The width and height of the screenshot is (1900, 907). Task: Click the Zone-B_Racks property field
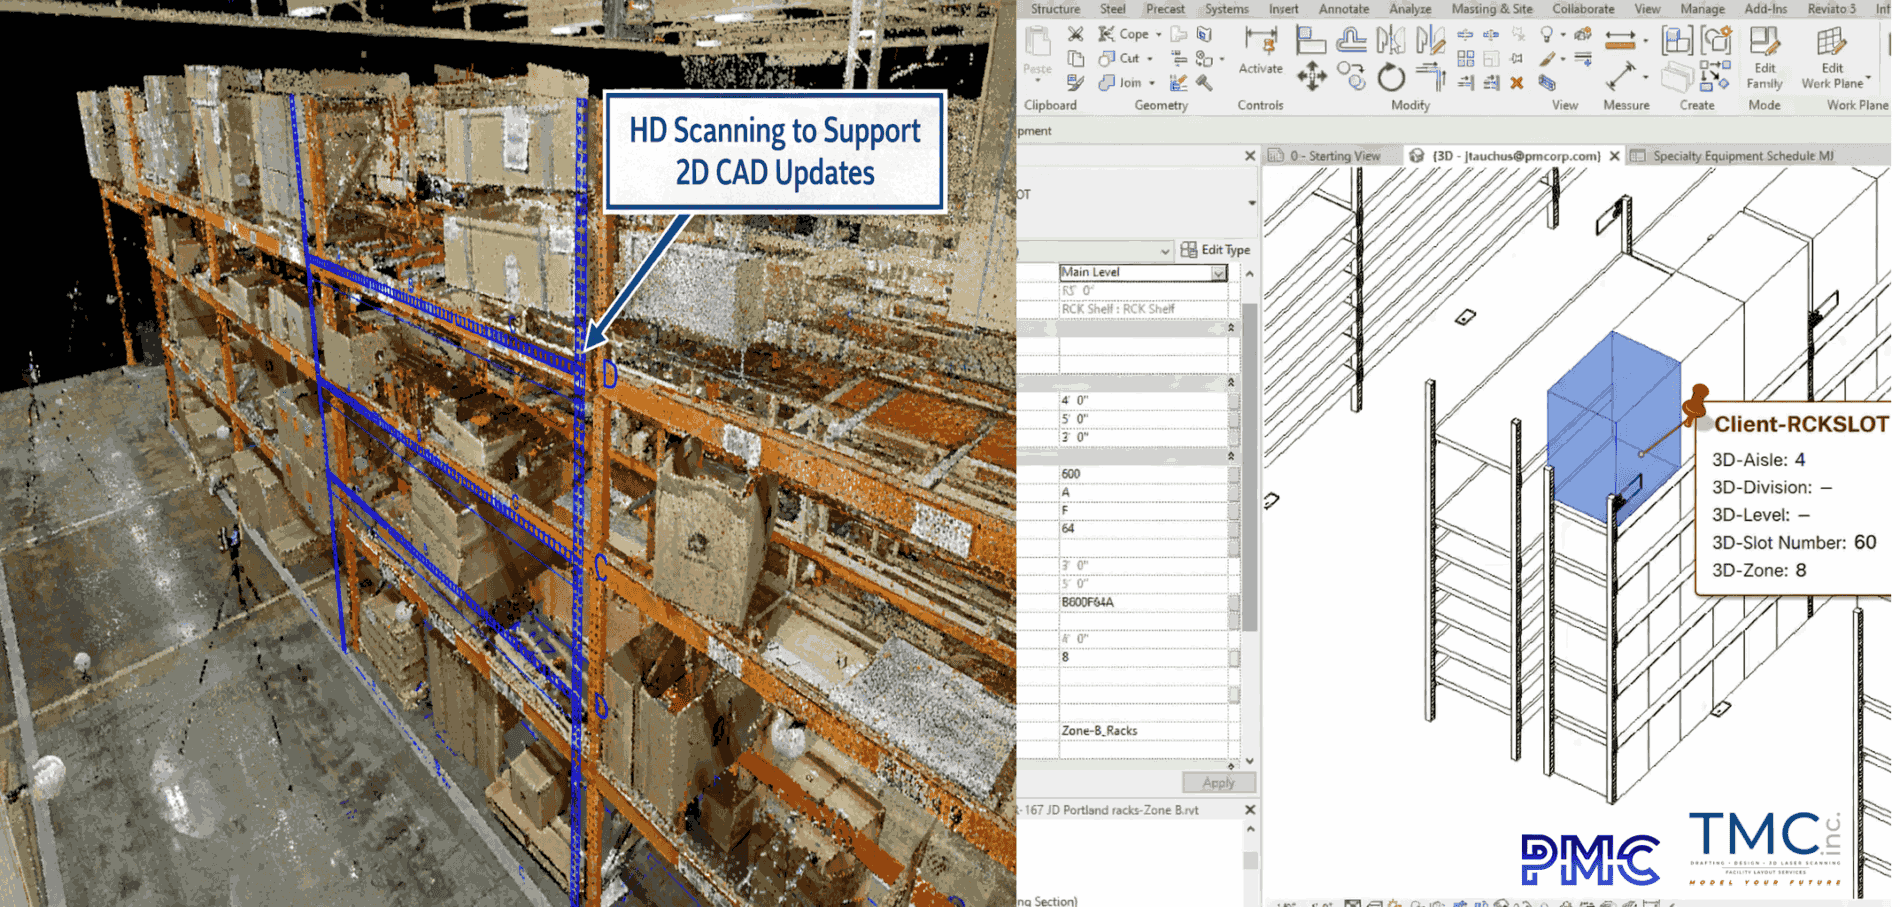tap(1140, 731)
